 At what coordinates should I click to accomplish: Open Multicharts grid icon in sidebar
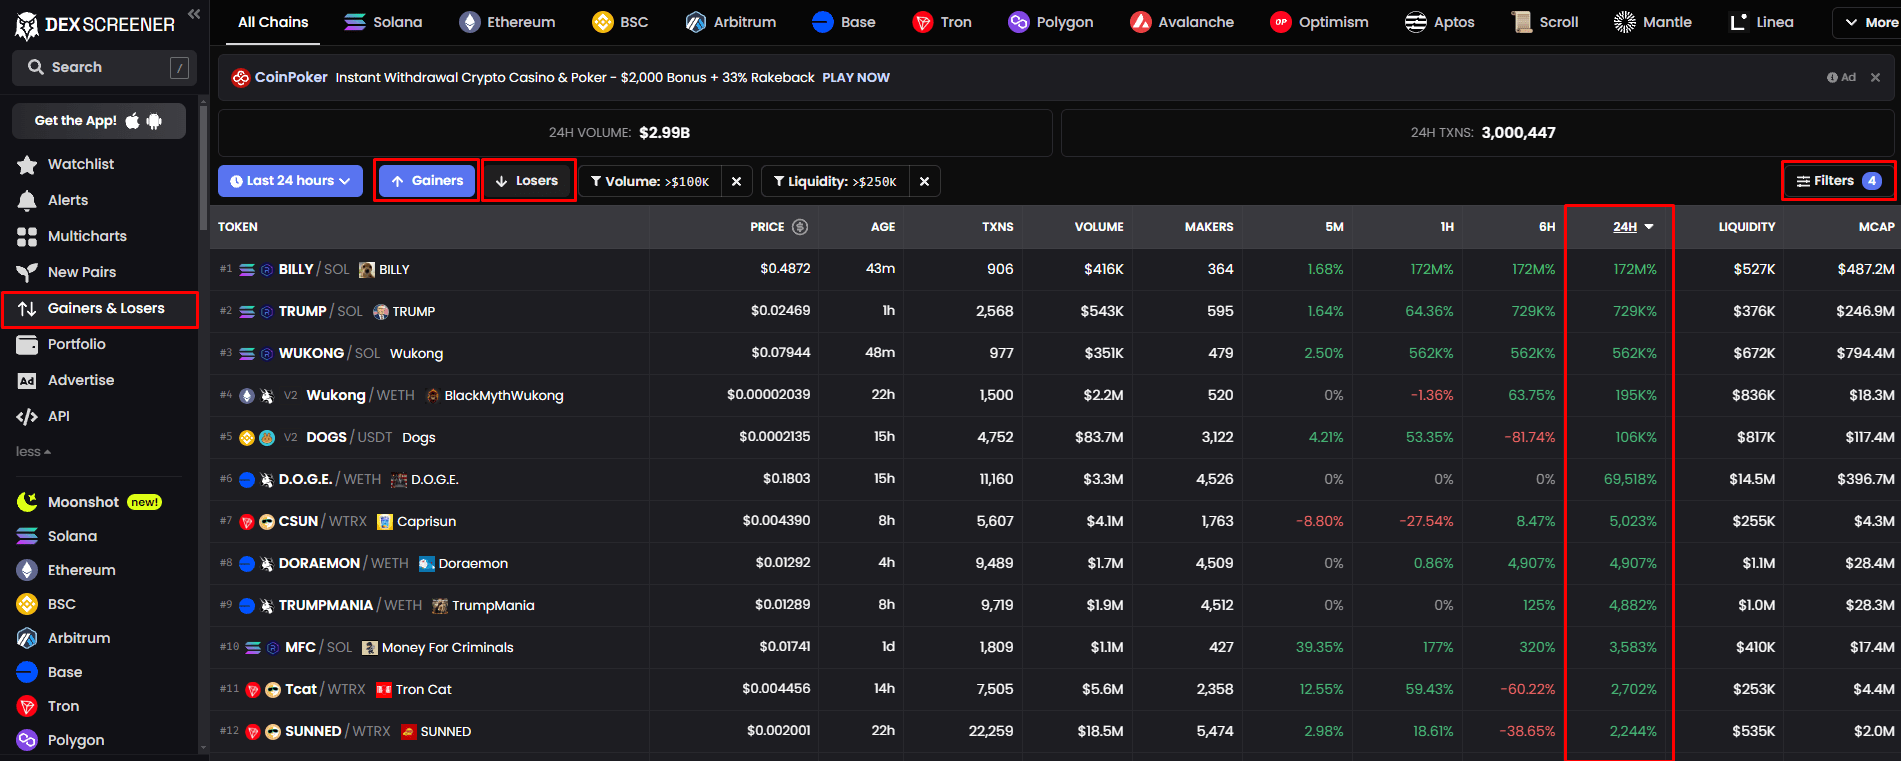[27, 236]
